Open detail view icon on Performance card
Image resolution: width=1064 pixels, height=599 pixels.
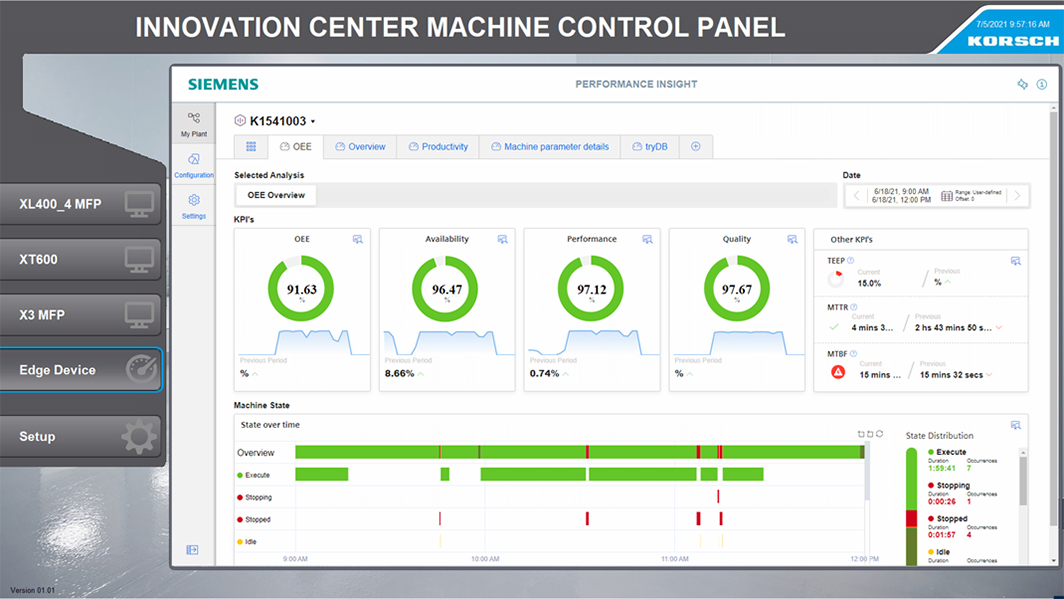point(647,239)
